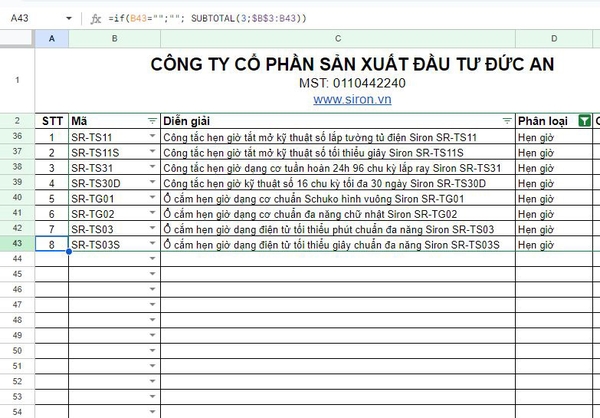Expand dropdown in SR-TS11 cell

152,136
